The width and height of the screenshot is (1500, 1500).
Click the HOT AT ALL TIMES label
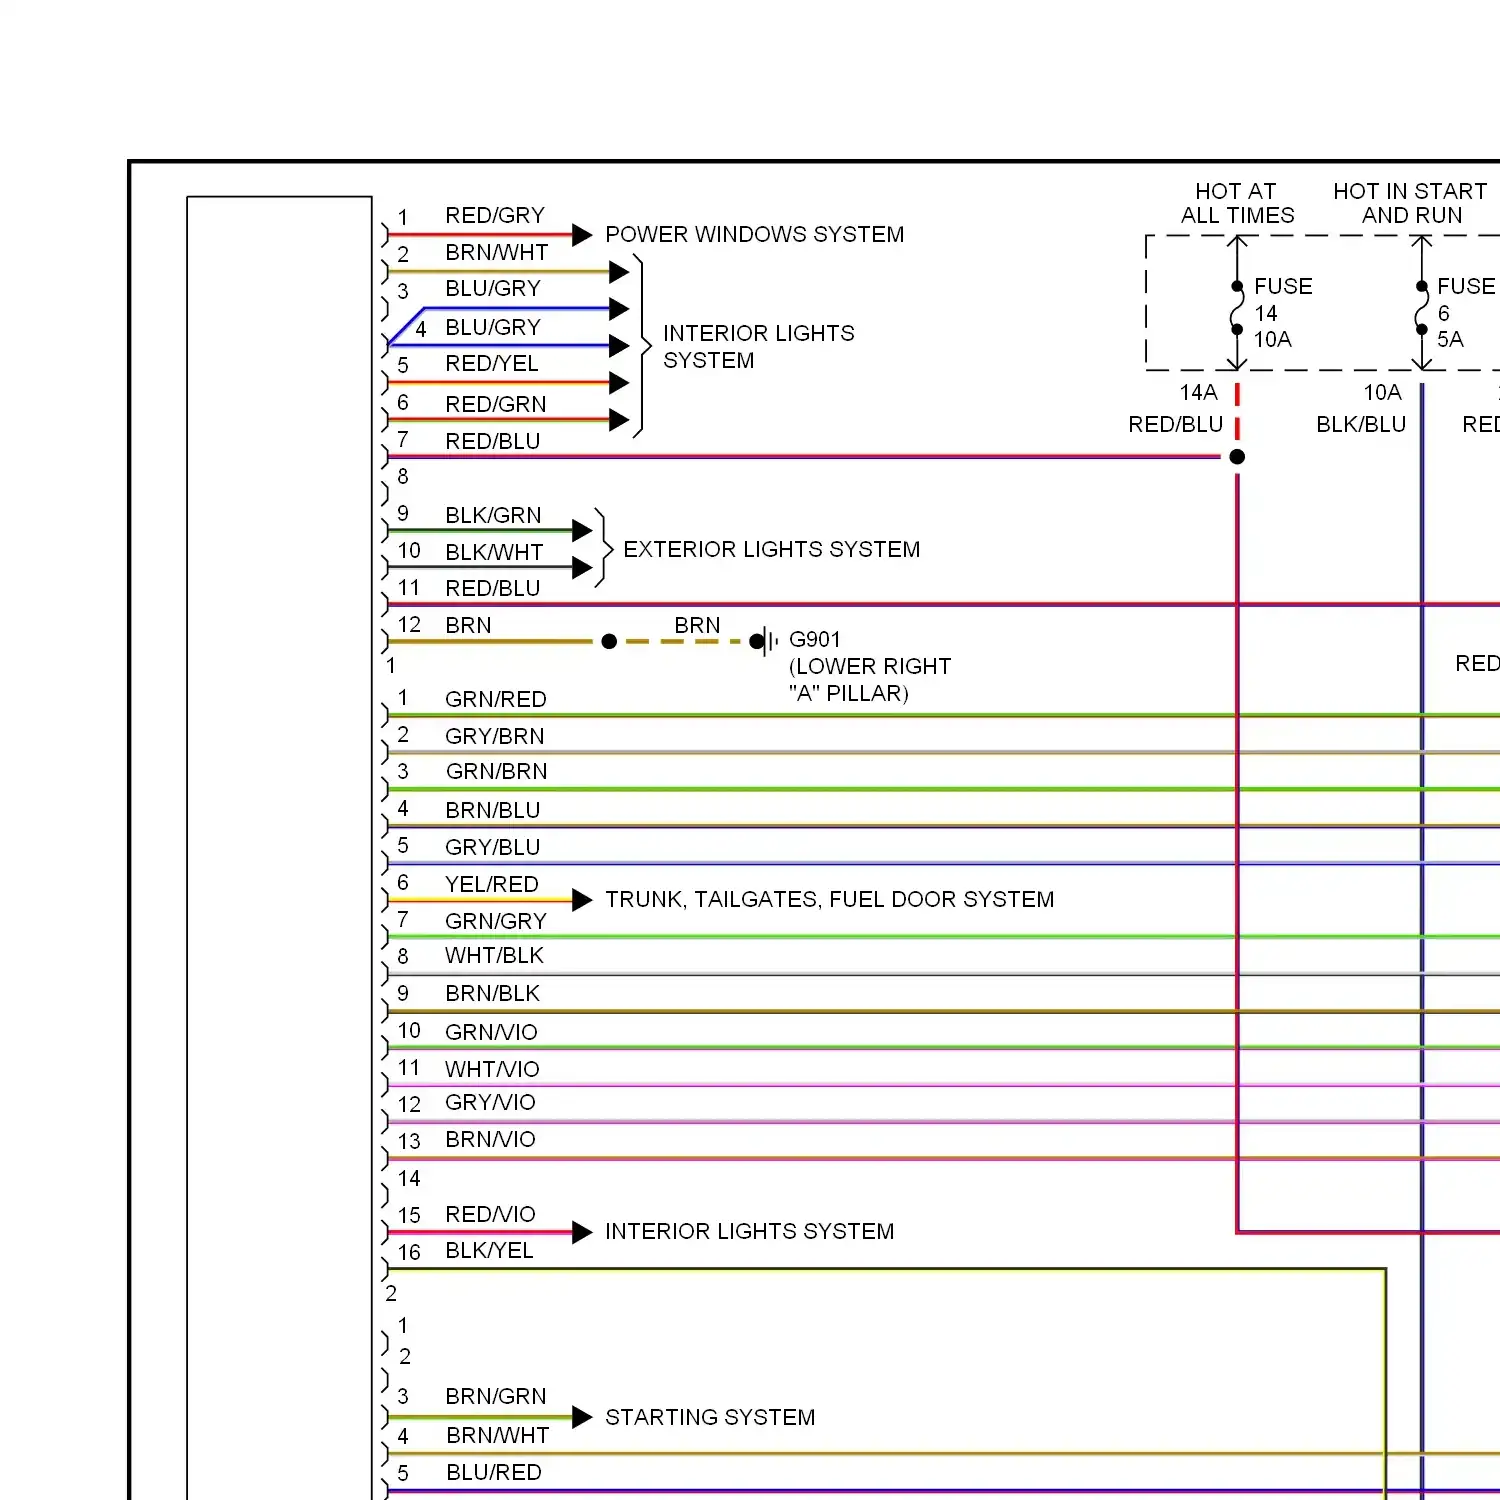point(1237,204)
